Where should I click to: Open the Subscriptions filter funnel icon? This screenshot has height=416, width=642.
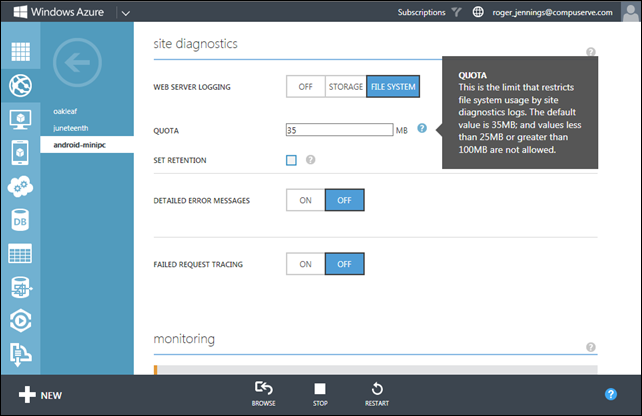pyautogui.click(x=457, y=12)
